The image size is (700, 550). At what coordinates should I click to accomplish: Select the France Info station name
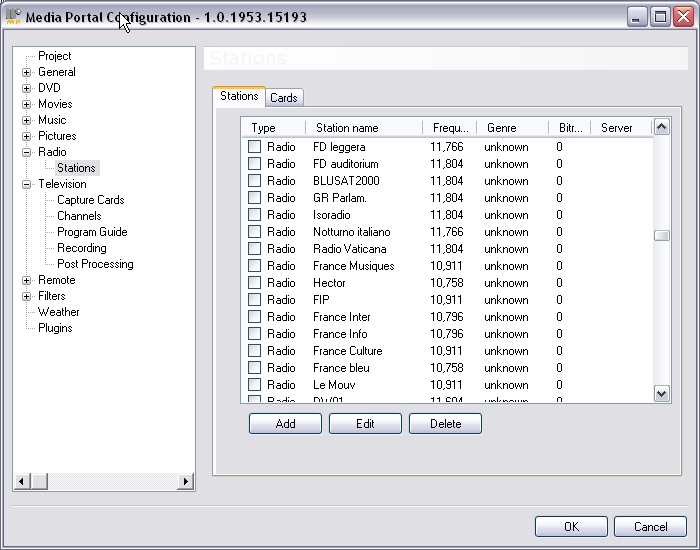tap(340, 334)
